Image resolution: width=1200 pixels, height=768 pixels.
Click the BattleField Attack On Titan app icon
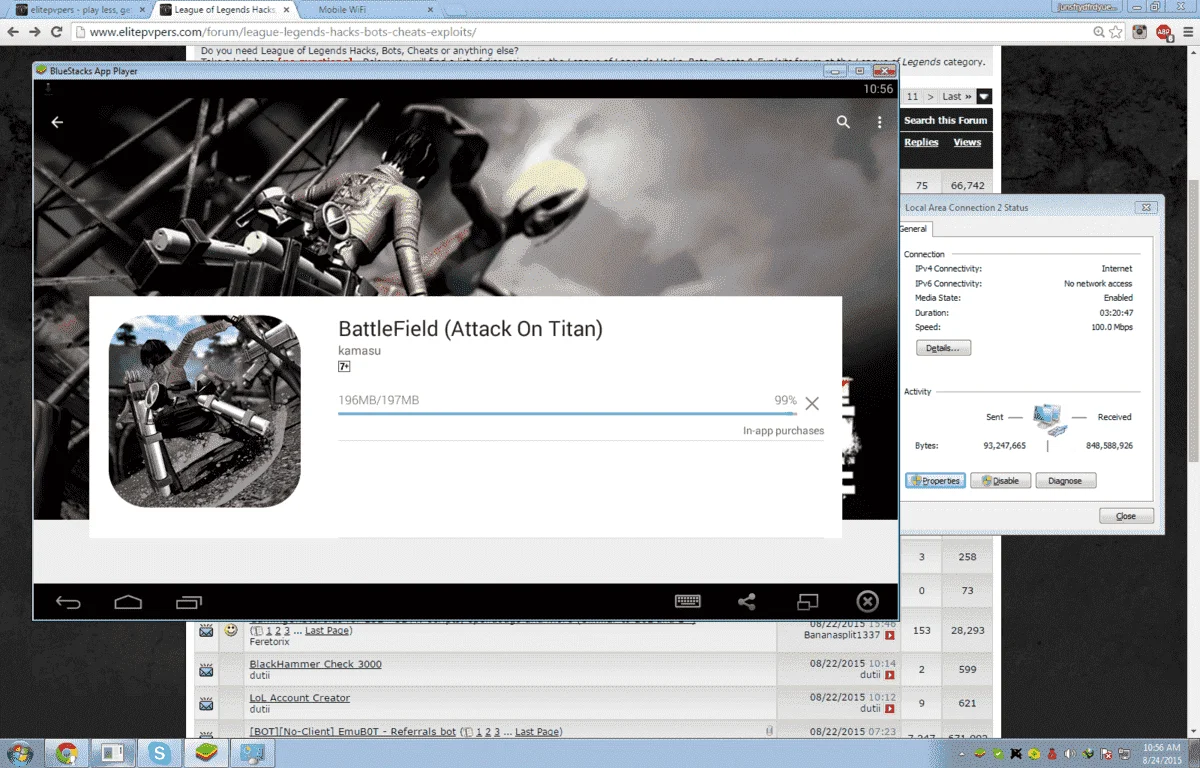coord(204,411)
